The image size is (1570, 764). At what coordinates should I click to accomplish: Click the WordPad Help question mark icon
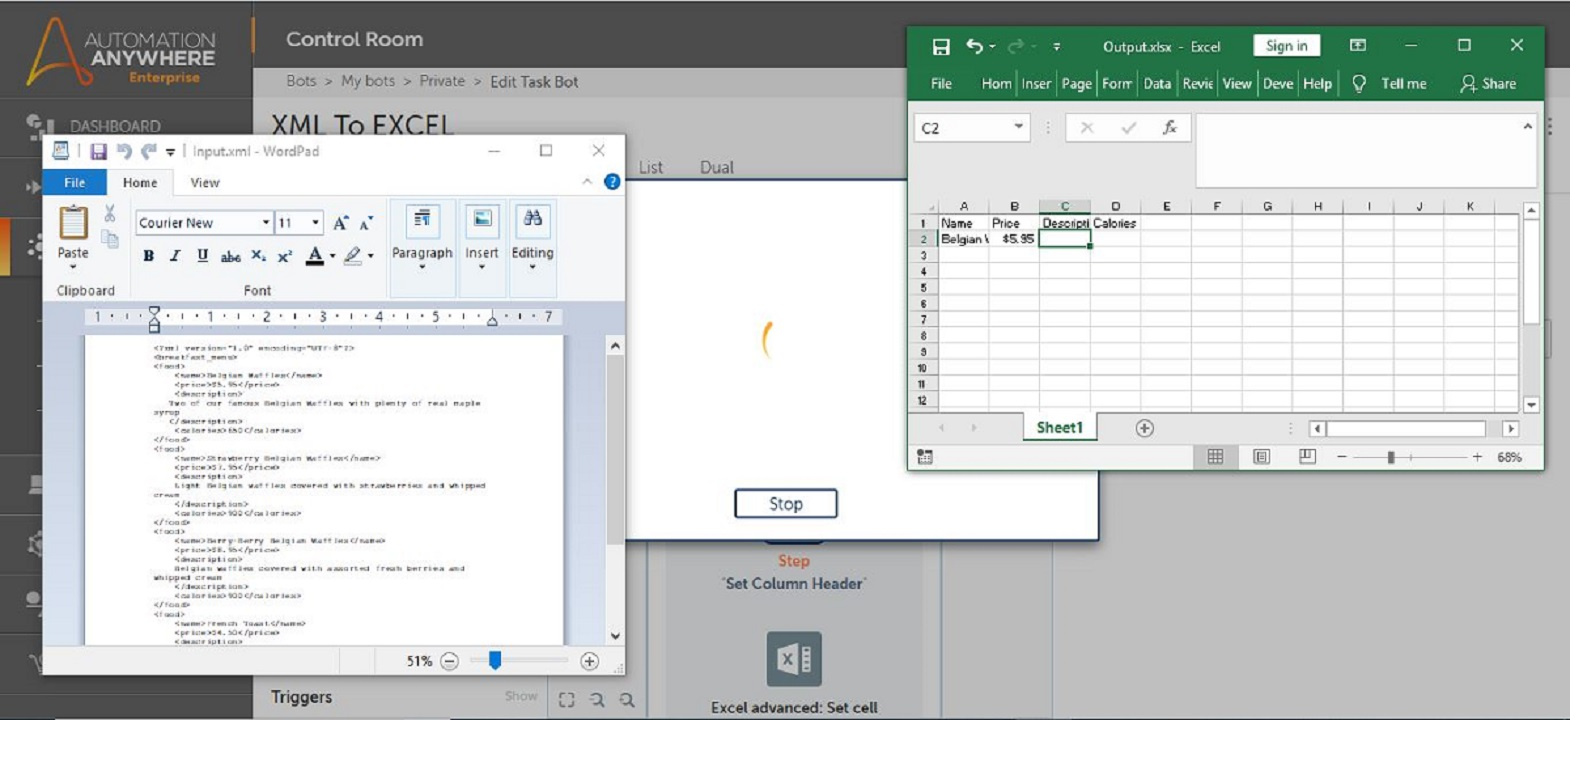point(612,182)
